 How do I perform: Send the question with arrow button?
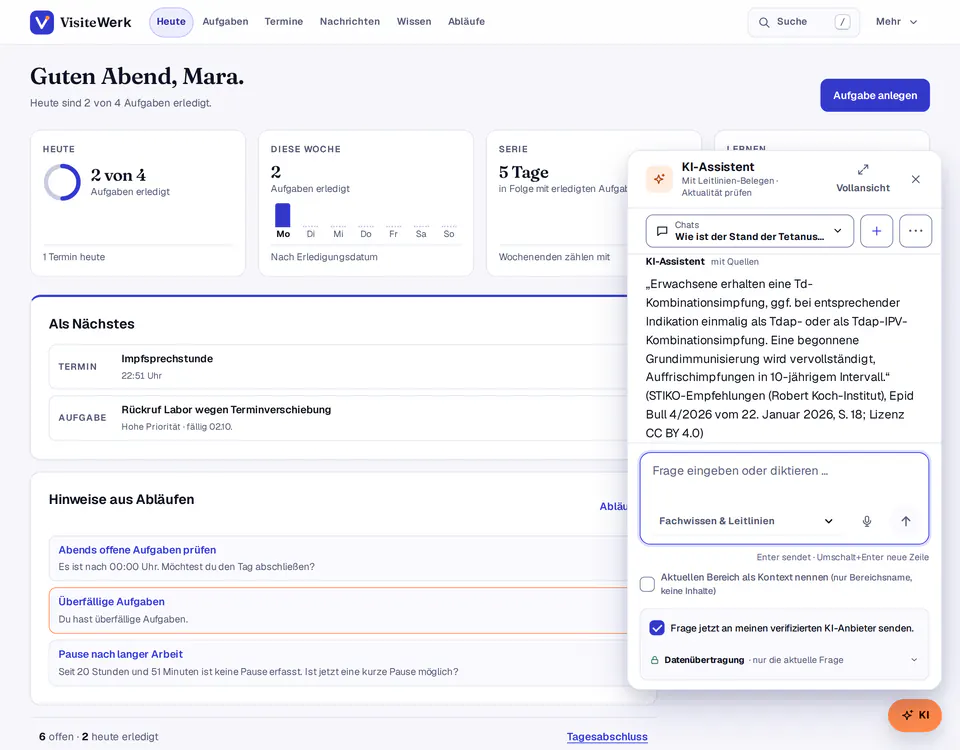coord(906,521)
